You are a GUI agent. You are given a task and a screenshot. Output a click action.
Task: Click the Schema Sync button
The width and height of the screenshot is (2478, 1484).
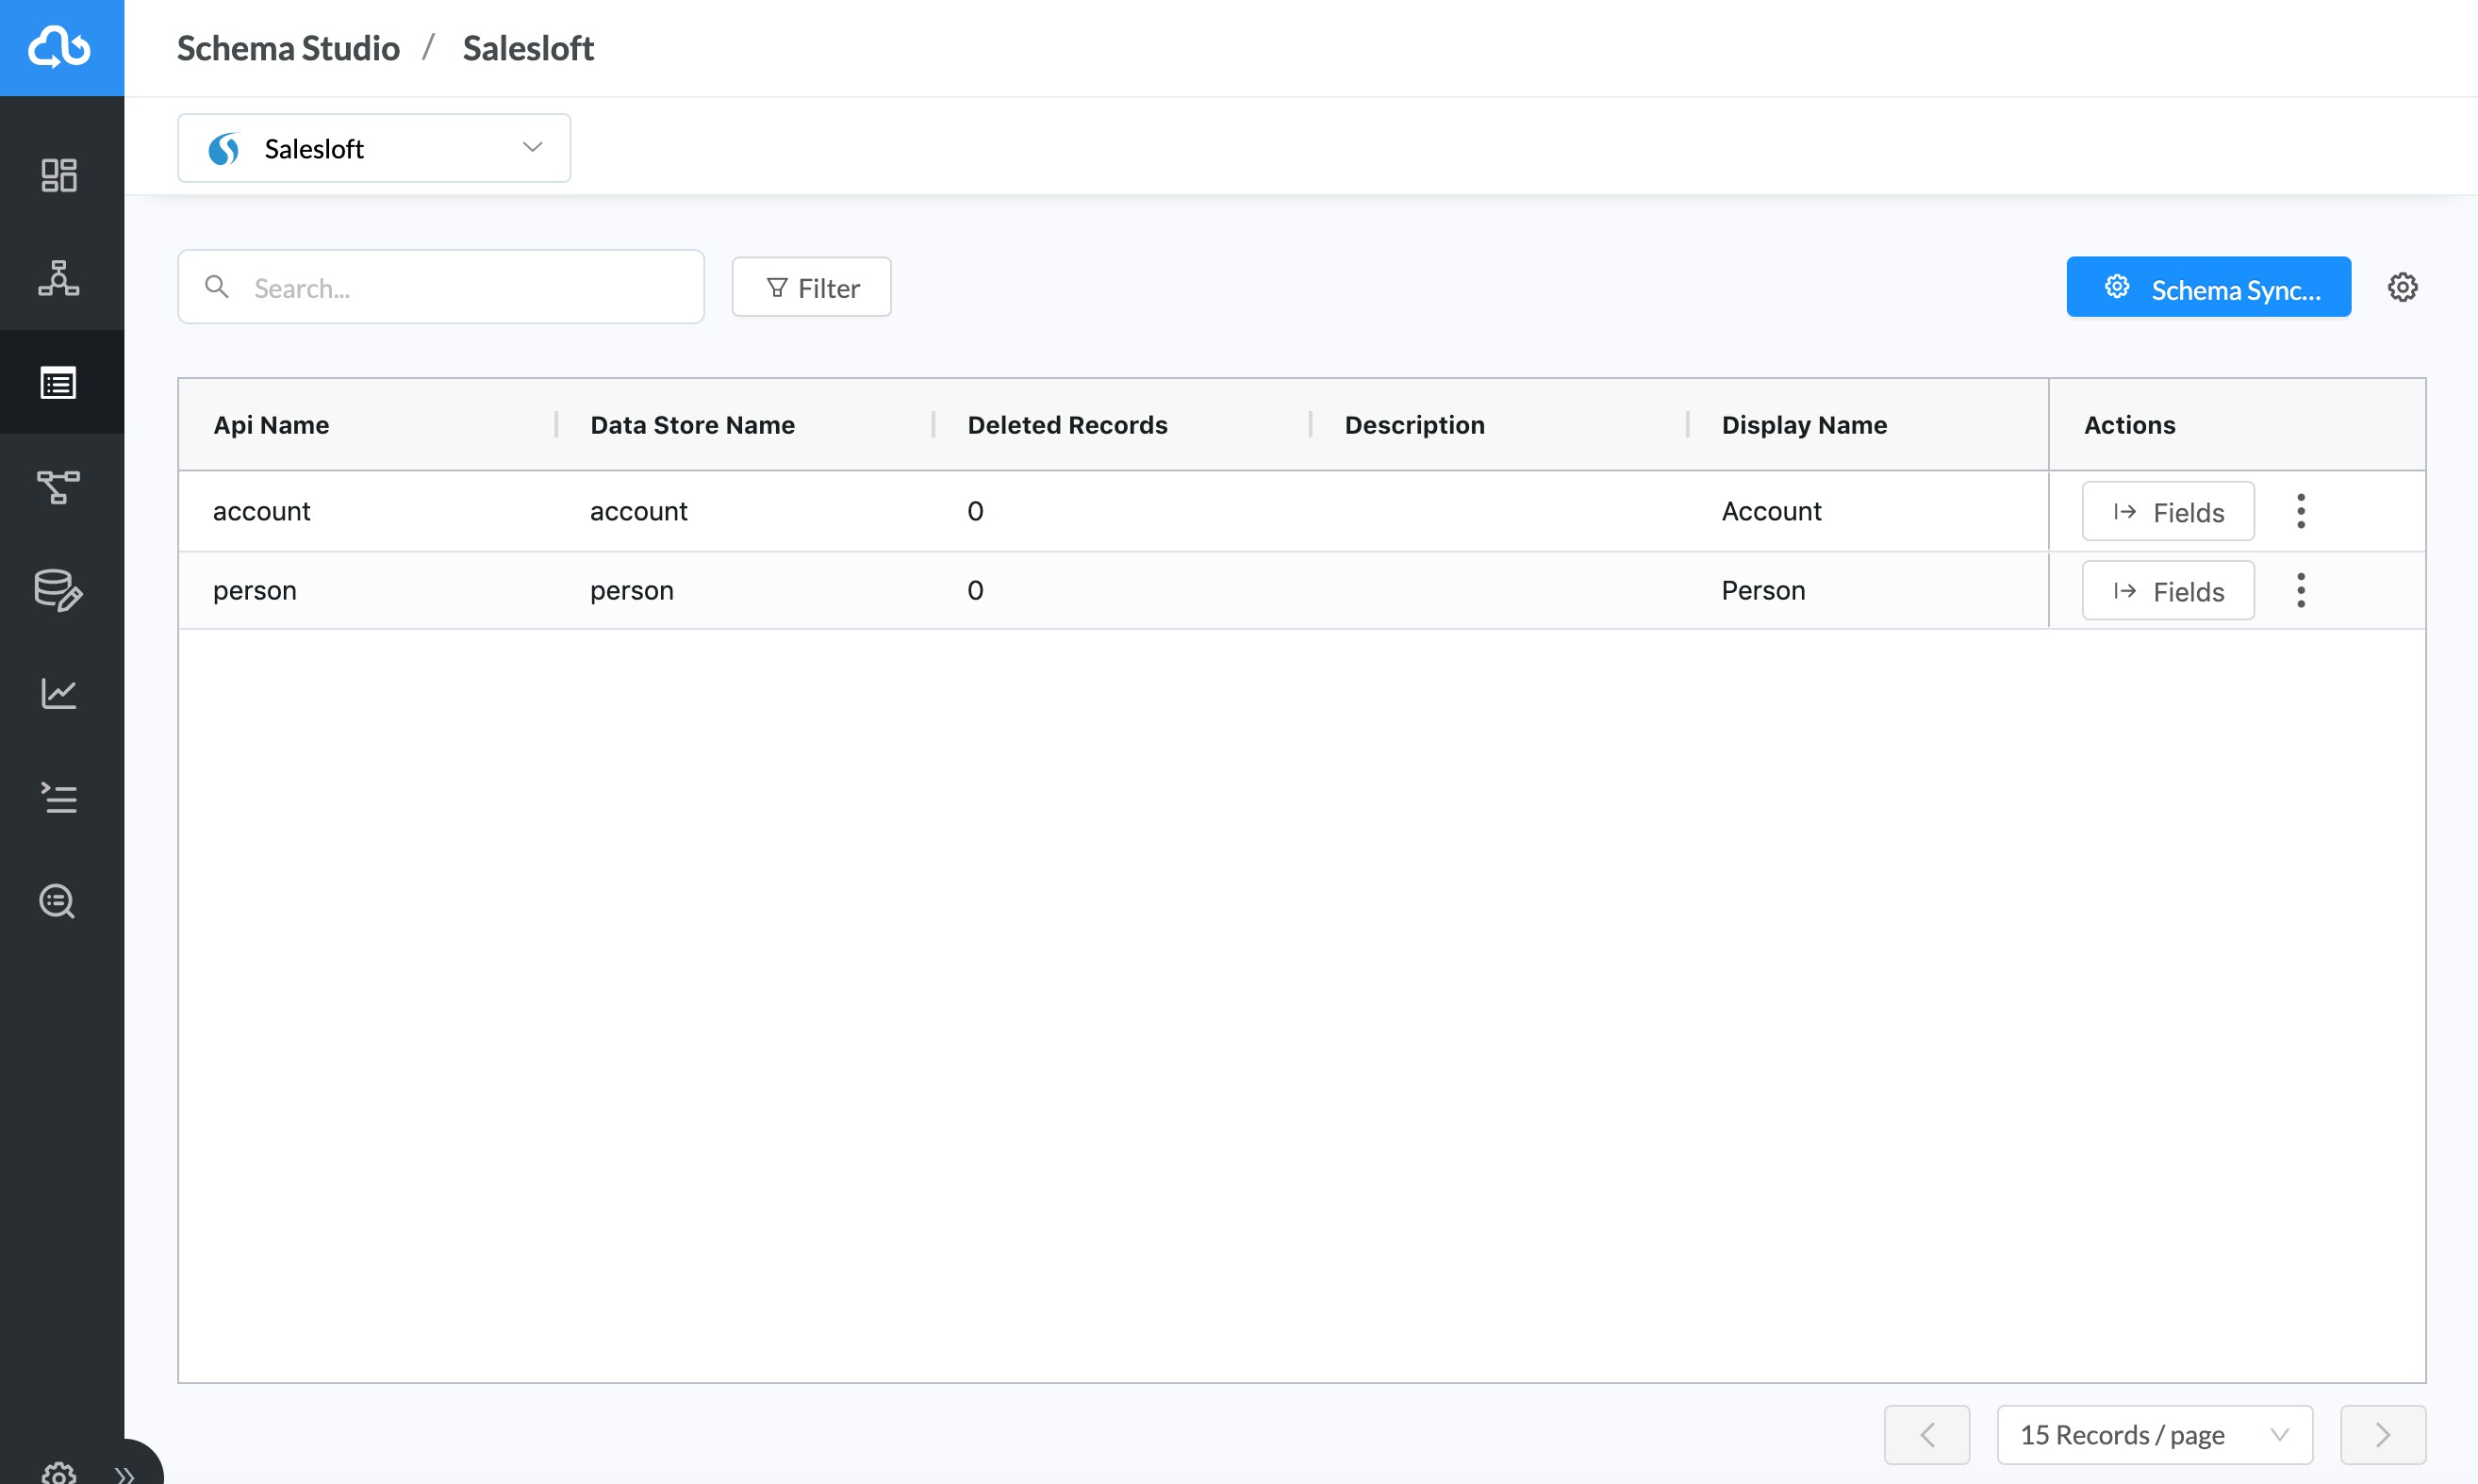point(2208,288)
